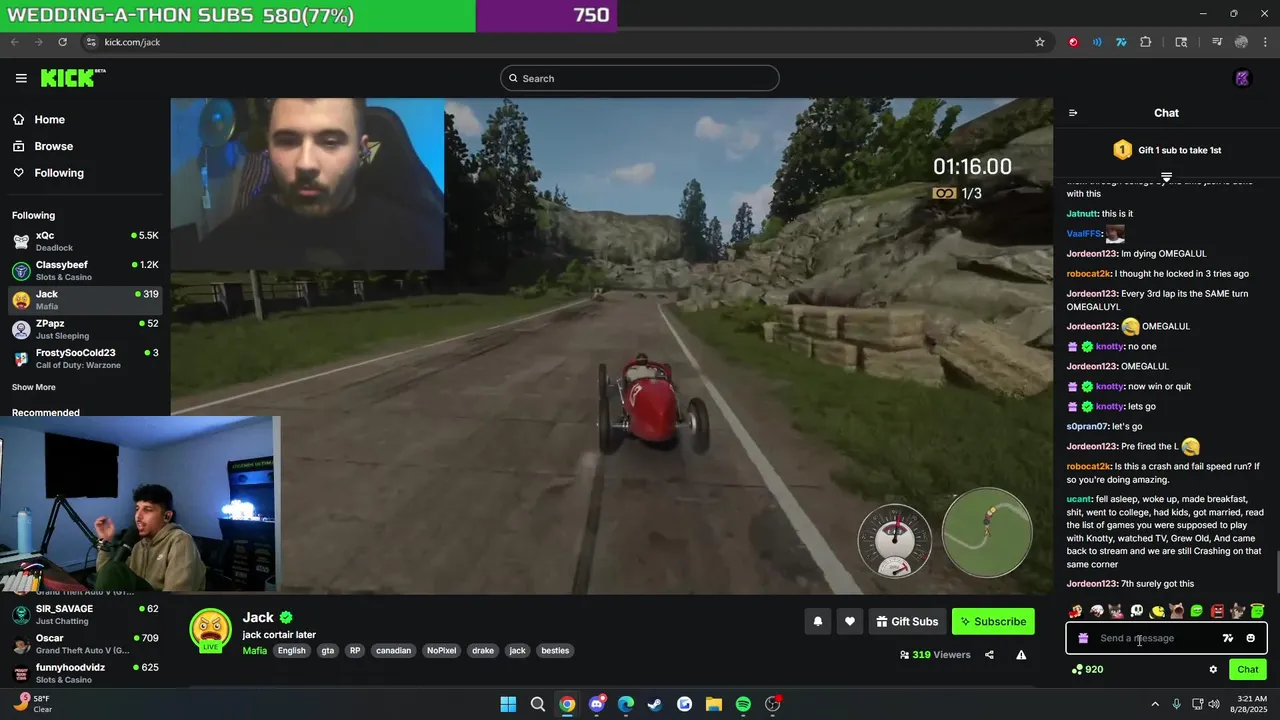Show hidden system tray icons
The width and height of the screenshot is (1280, 720).
tap(1155, 704)
